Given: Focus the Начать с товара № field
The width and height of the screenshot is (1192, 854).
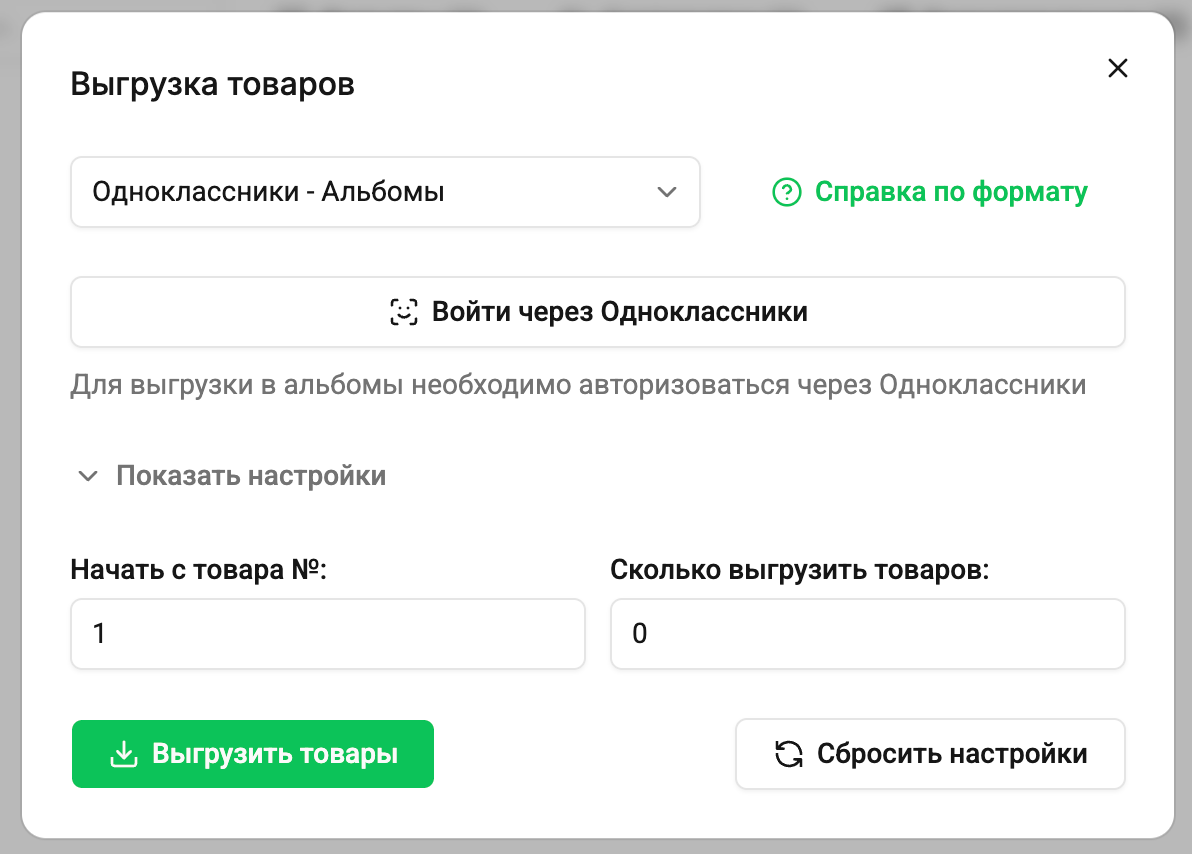Looking at the screenshot, I should 328,633.
